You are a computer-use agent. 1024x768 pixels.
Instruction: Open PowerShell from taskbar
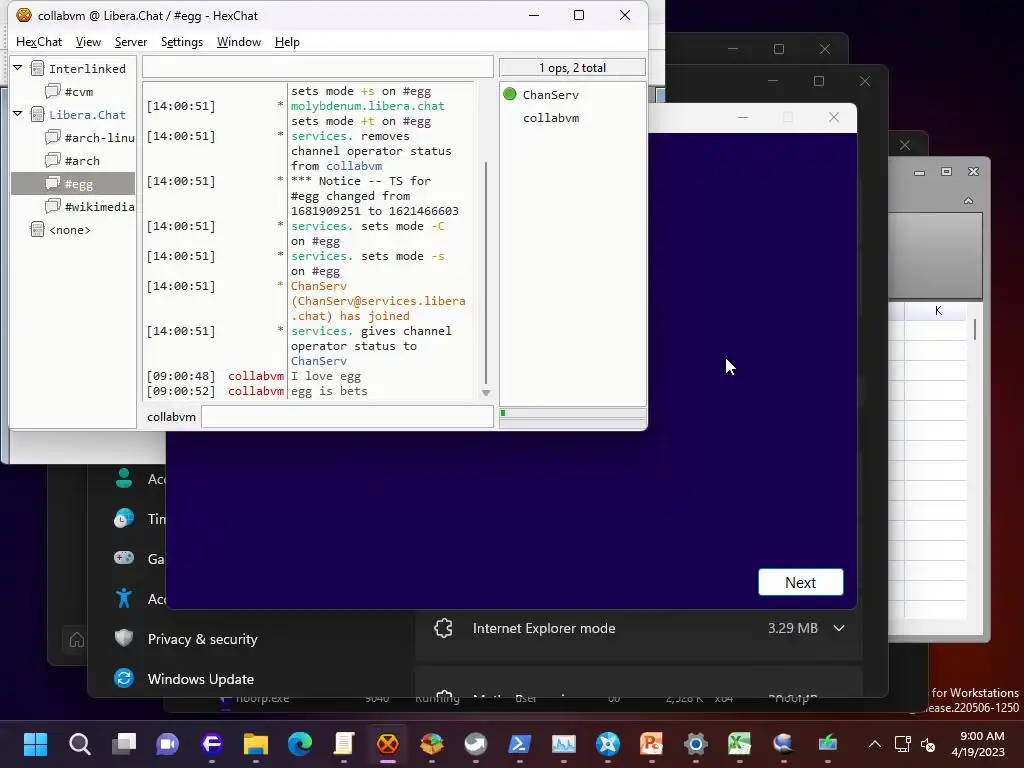pos(520,744)
